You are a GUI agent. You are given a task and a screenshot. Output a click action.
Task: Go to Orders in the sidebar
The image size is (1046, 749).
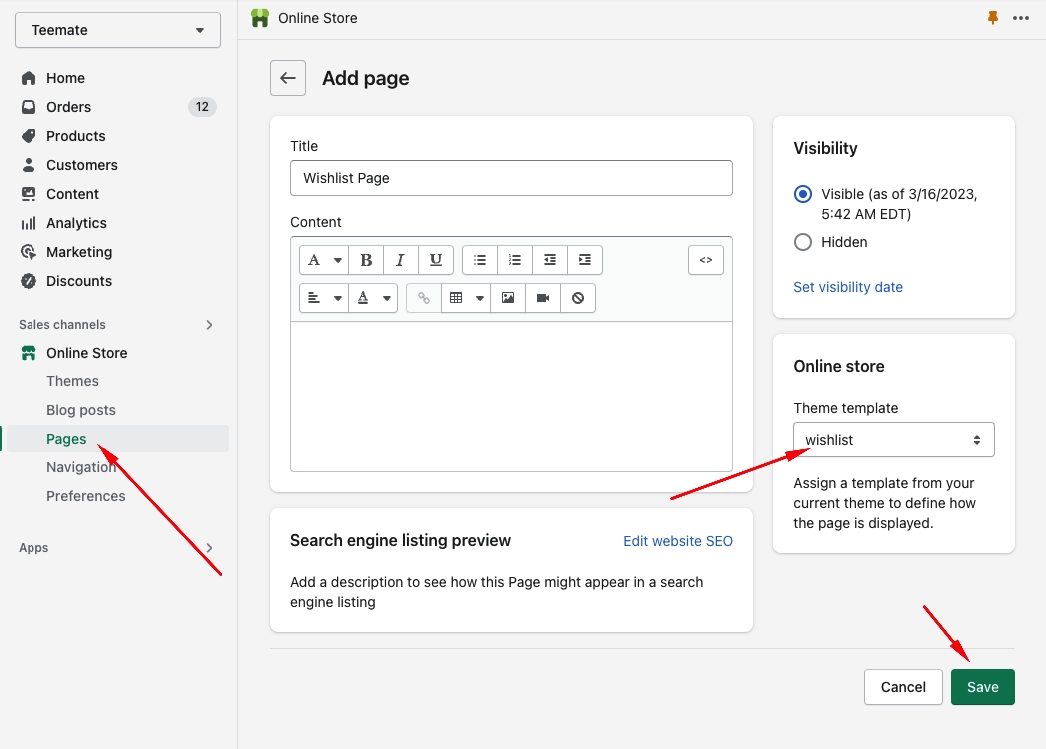point(68,107)
